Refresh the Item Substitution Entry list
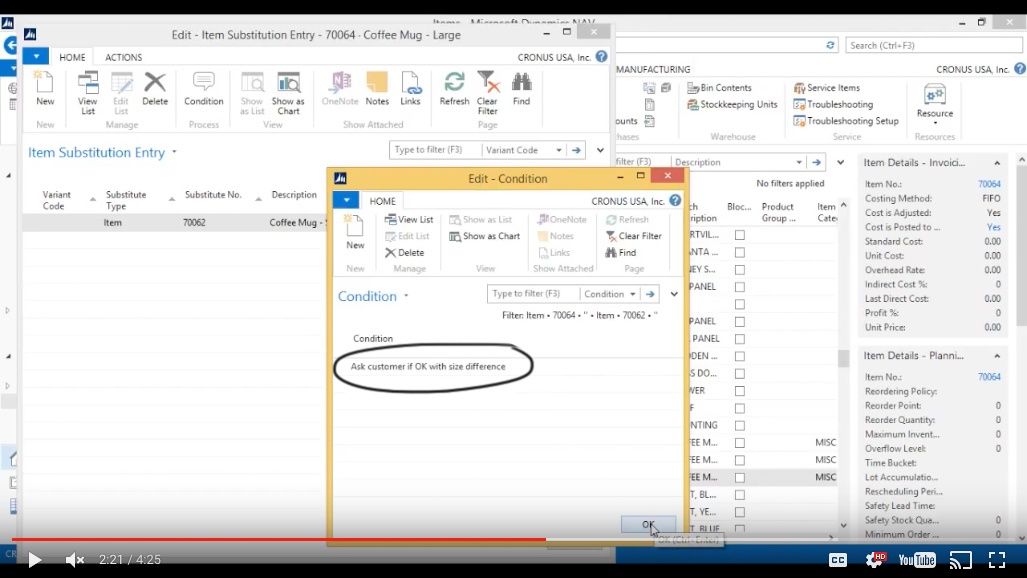The image size is (1027, 578). (454, 88)
